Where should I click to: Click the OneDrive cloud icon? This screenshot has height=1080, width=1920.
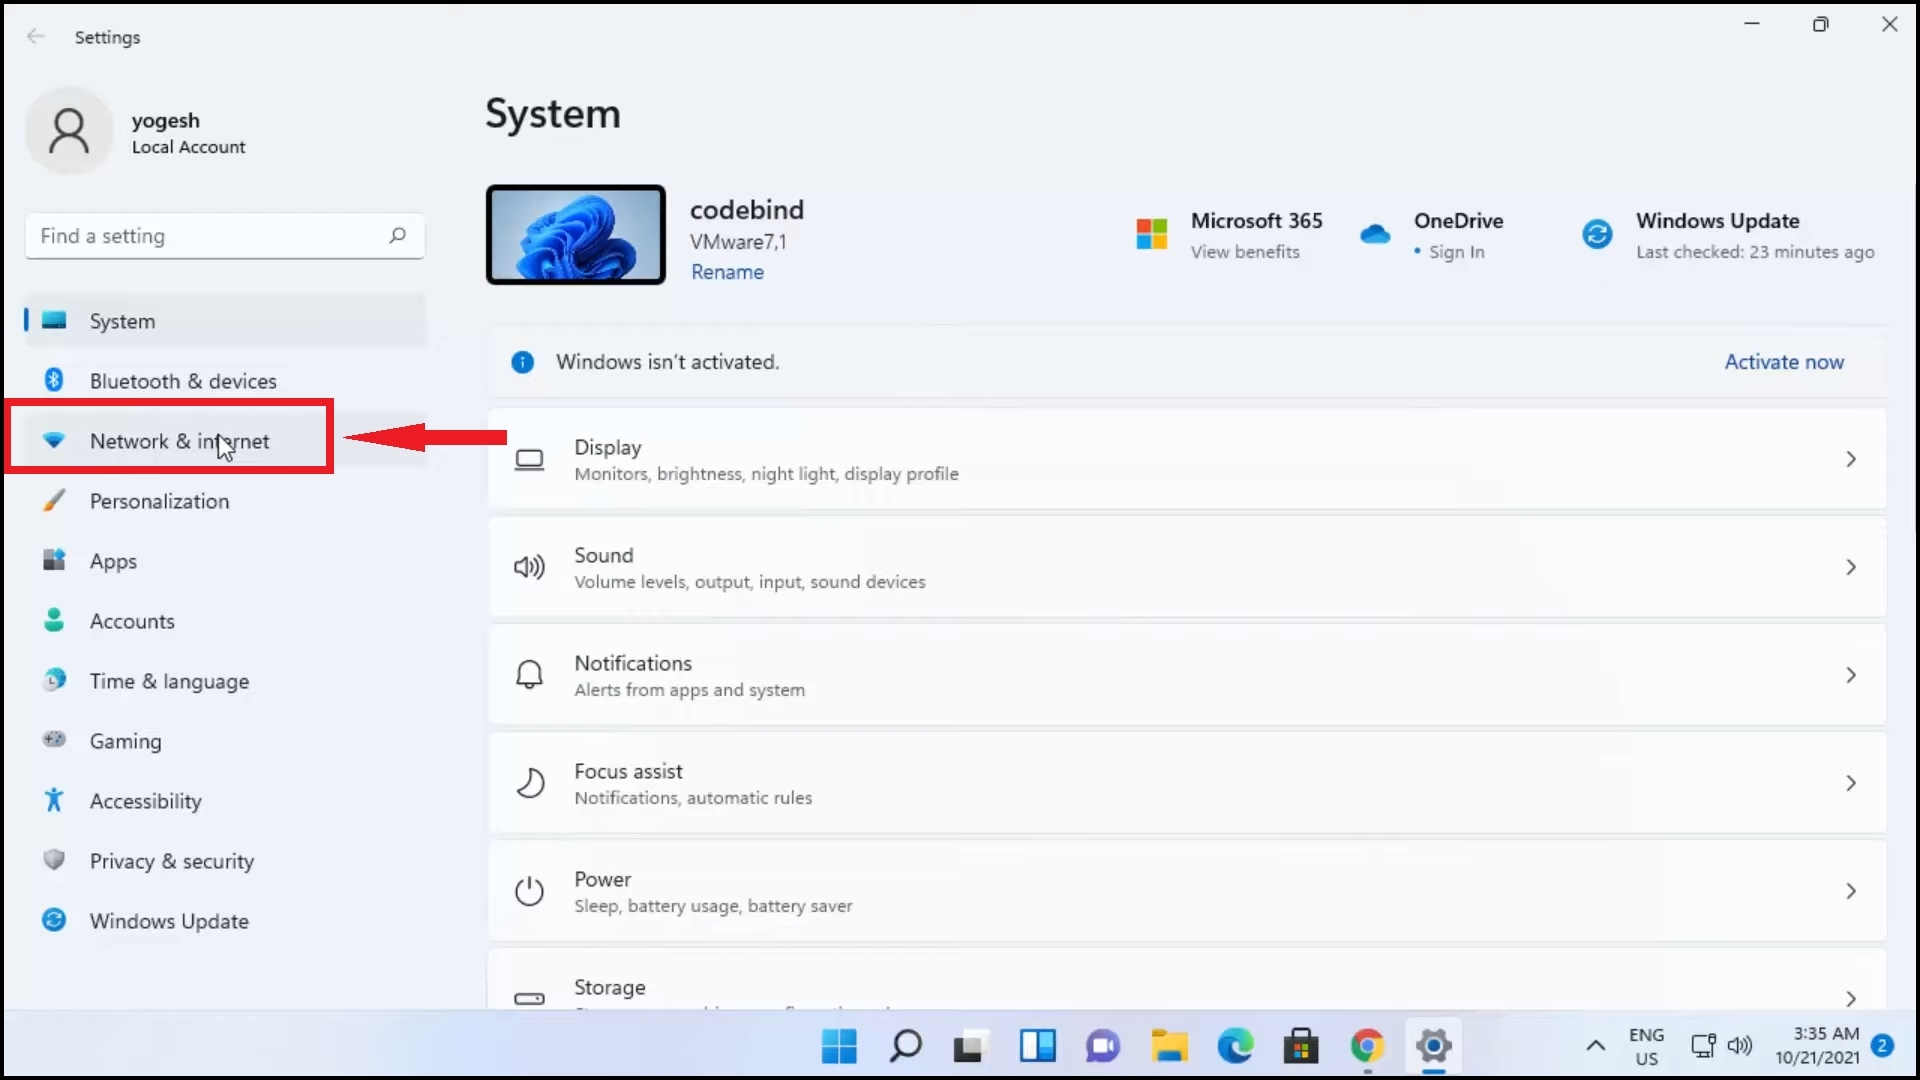(1375, 235)
